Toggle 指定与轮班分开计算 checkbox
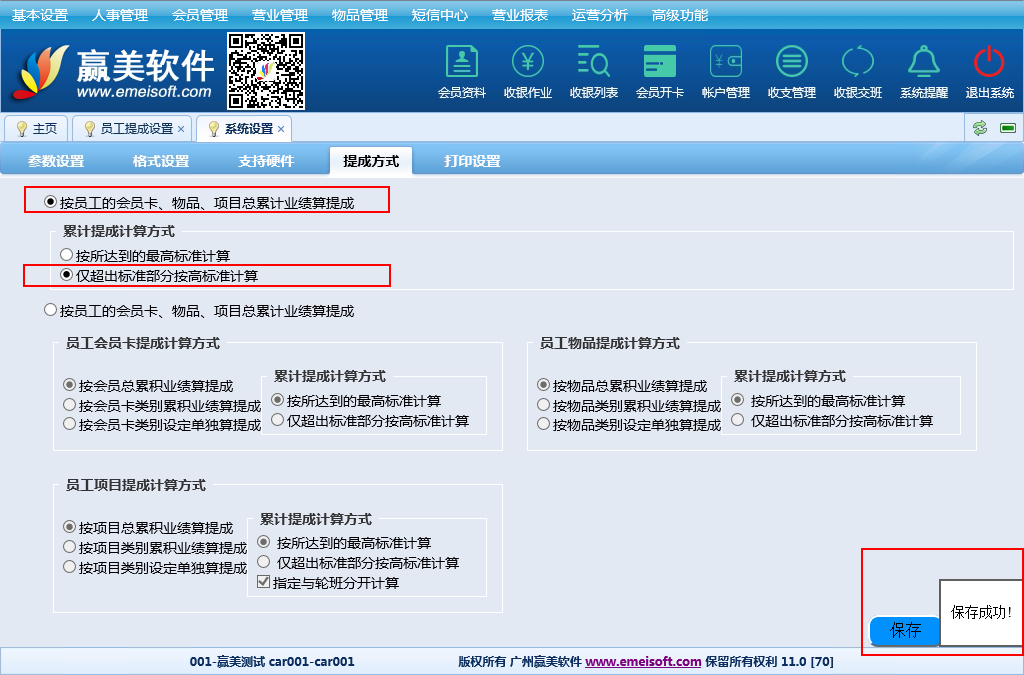This screenshot has height=675, width=1024. (x=264, y=582)
